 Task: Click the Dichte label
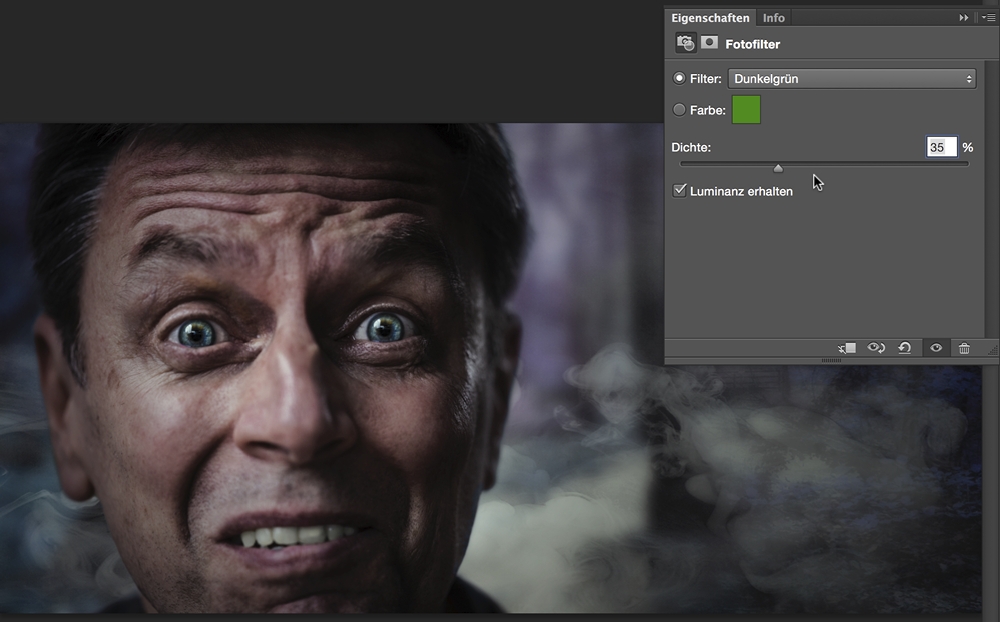[x=691, y=147]
